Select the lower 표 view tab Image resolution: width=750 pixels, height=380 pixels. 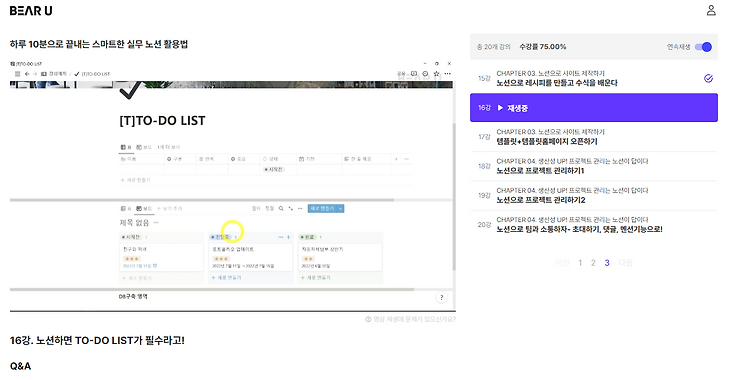(x=126, y=209)
